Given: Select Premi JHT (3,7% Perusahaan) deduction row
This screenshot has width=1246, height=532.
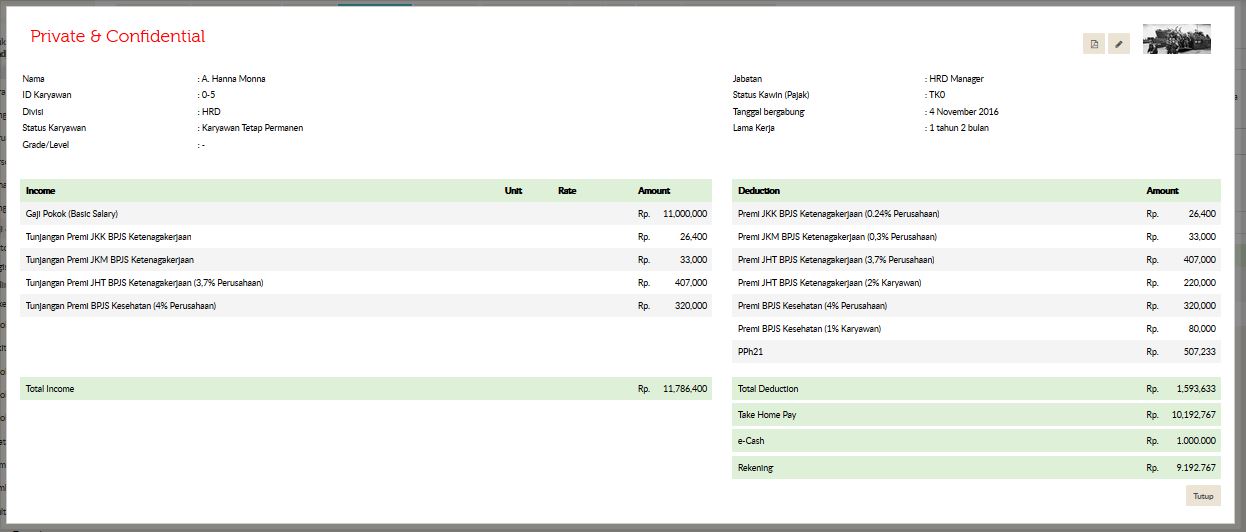Looking at the screenshot, I should coord(976,260).
